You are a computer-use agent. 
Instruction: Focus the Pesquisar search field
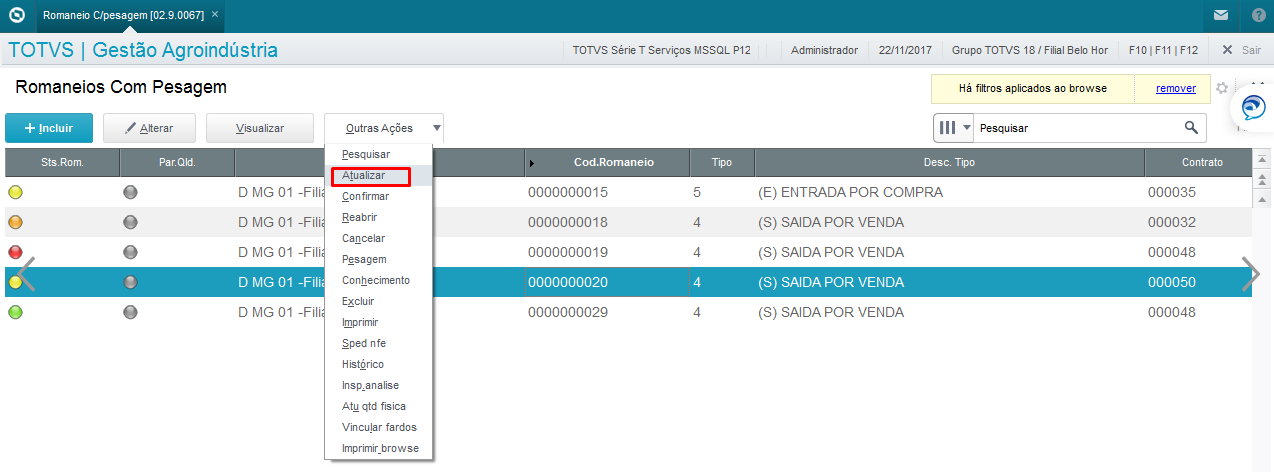click(x=1078, y=128)
